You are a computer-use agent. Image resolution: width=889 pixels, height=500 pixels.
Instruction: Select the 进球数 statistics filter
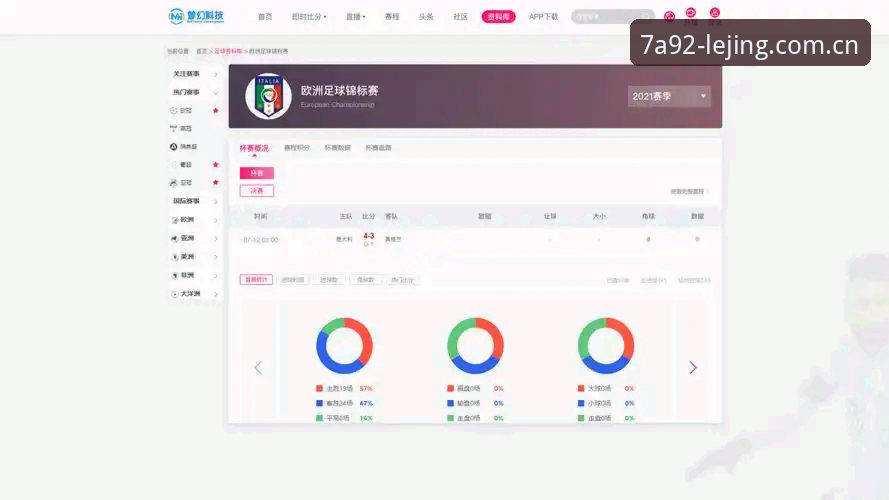point(329,279)
